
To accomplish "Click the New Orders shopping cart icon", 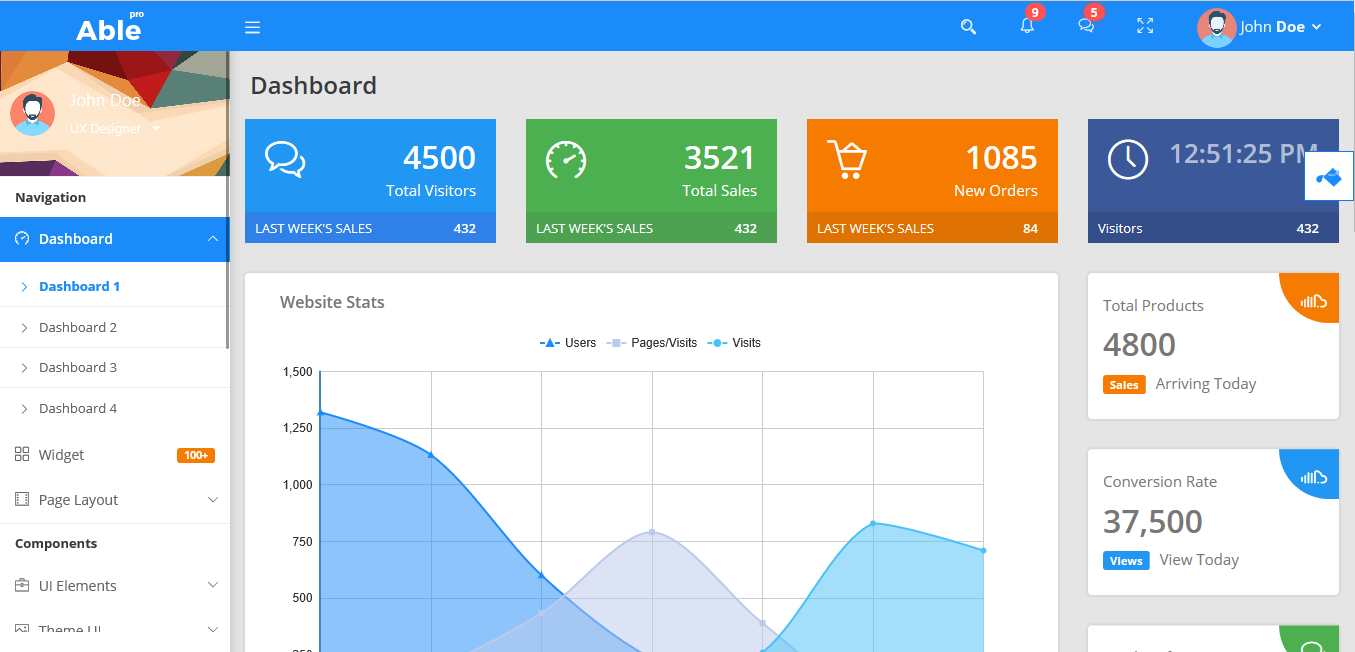I will 847,160.
